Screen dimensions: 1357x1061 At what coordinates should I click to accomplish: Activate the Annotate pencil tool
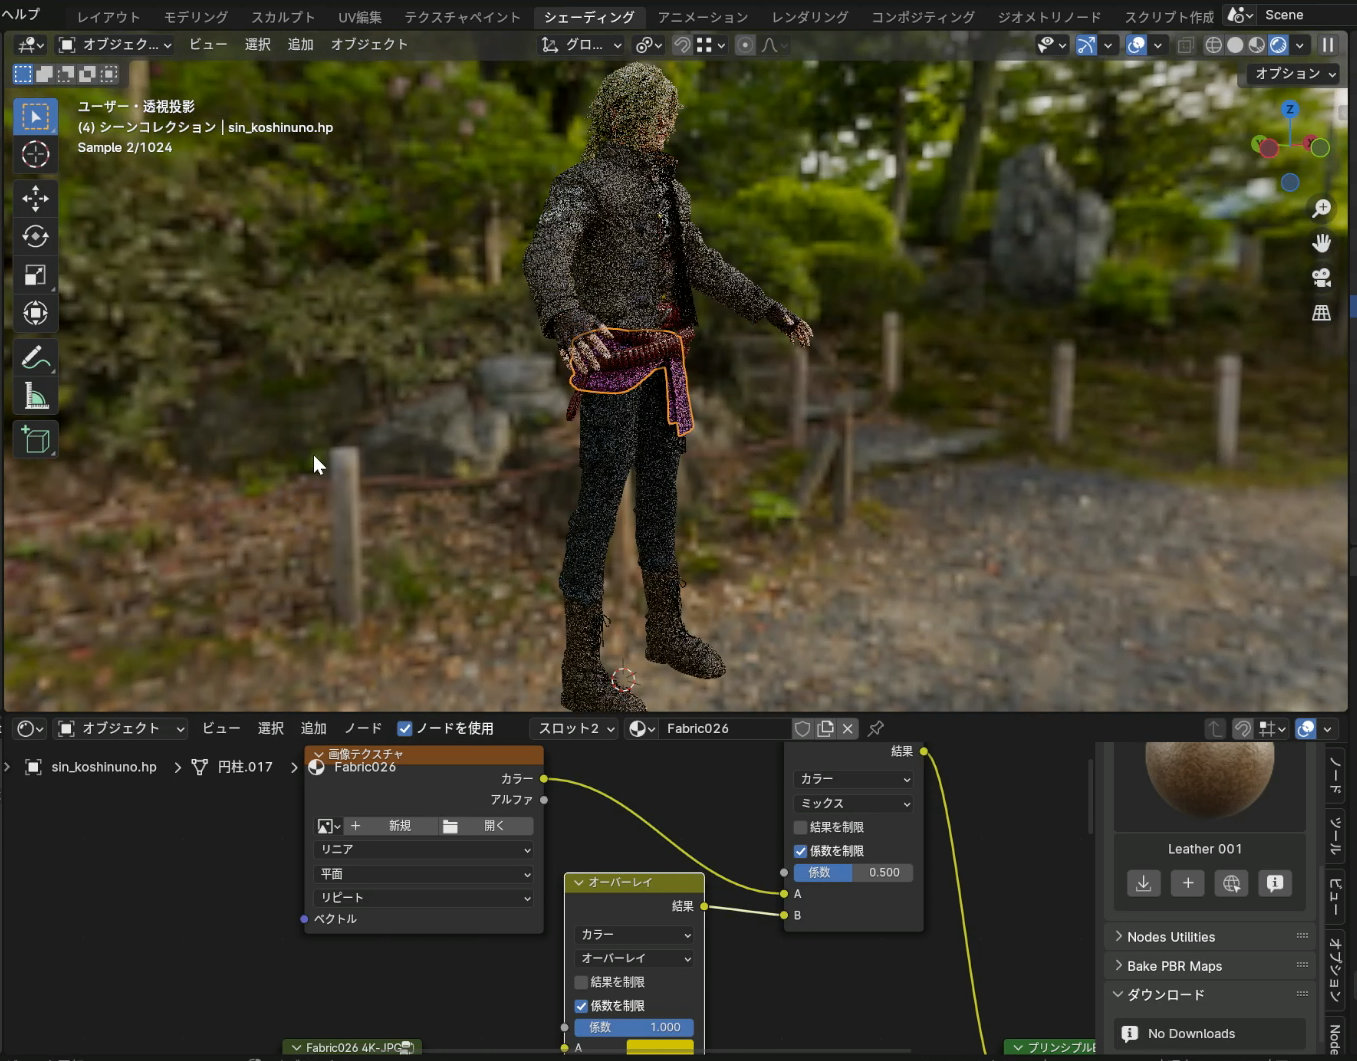[35, 357]
